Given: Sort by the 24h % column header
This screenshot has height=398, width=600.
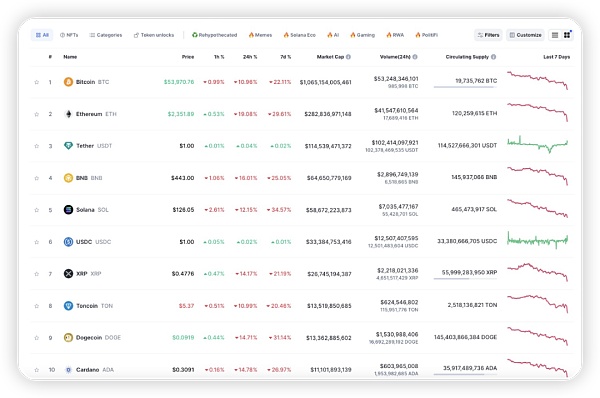Looking at the screenshot, I should point(250,57).
